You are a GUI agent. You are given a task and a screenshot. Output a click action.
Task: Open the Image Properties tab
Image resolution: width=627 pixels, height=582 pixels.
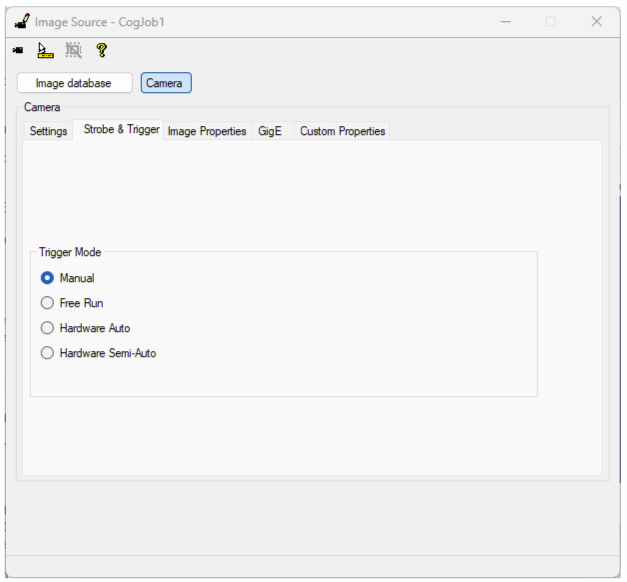(207, 131)
